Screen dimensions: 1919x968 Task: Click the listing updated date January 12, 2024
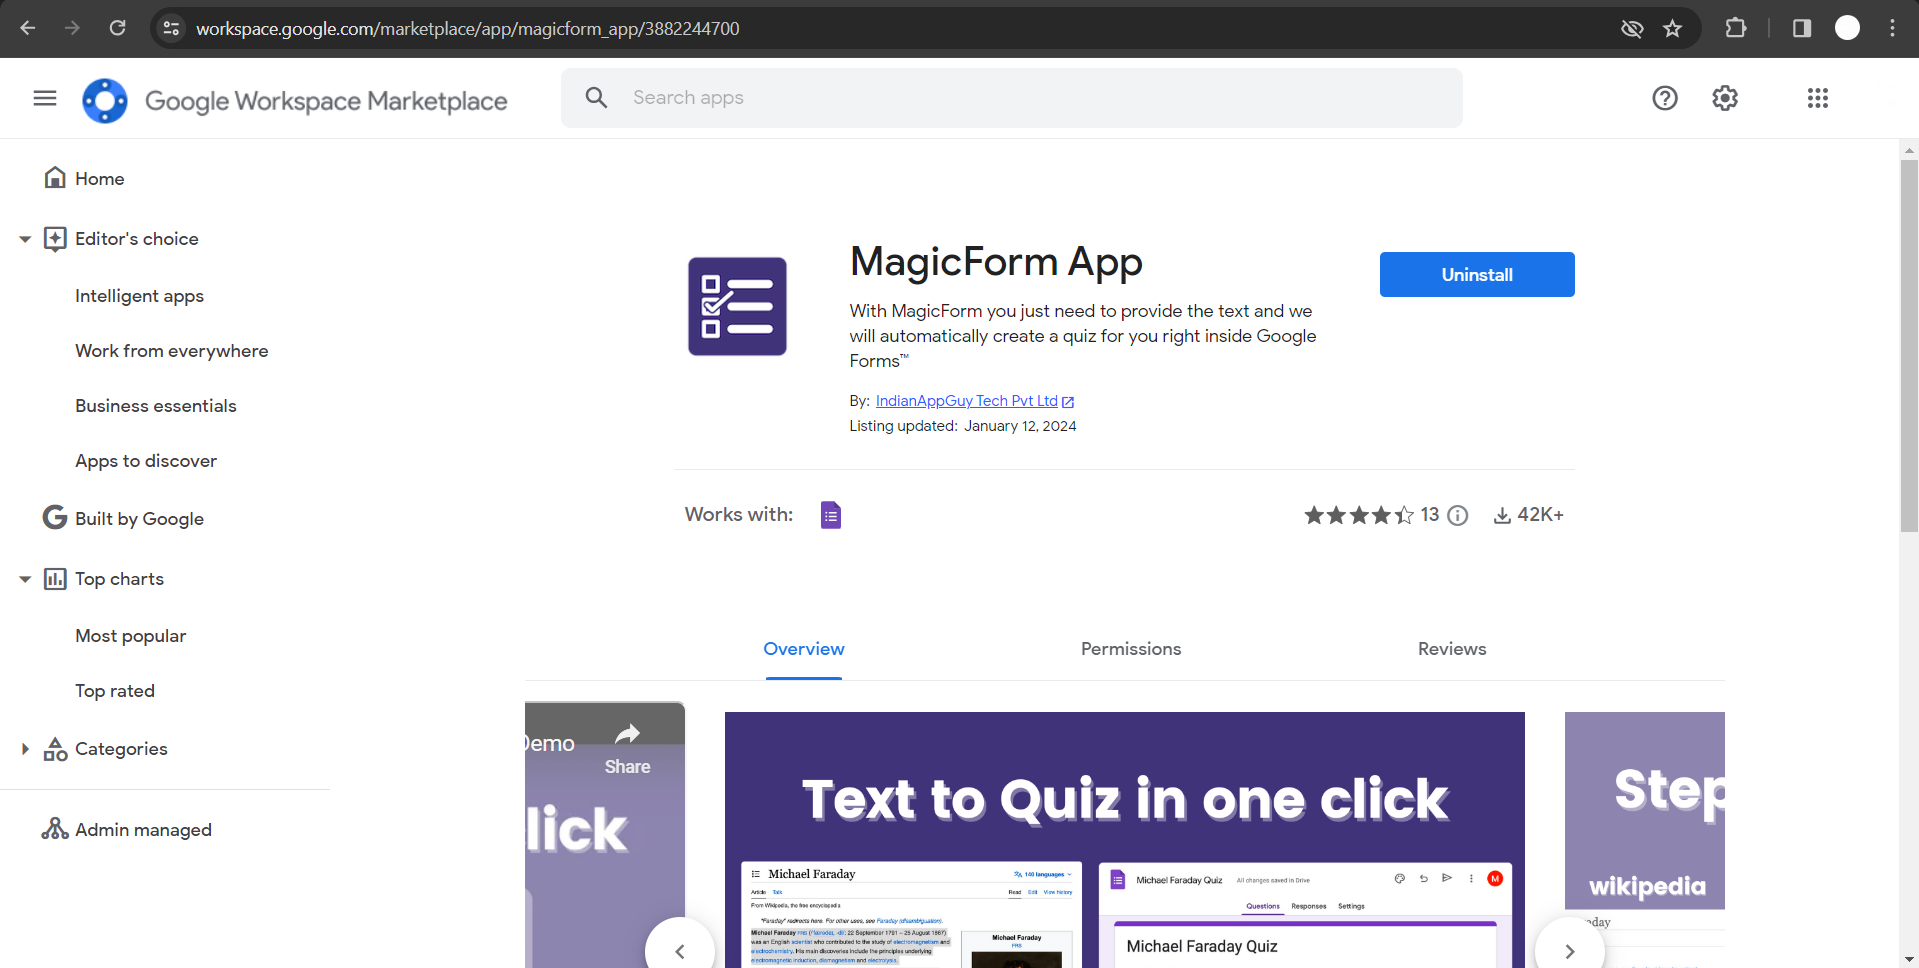pos(1020,426)
